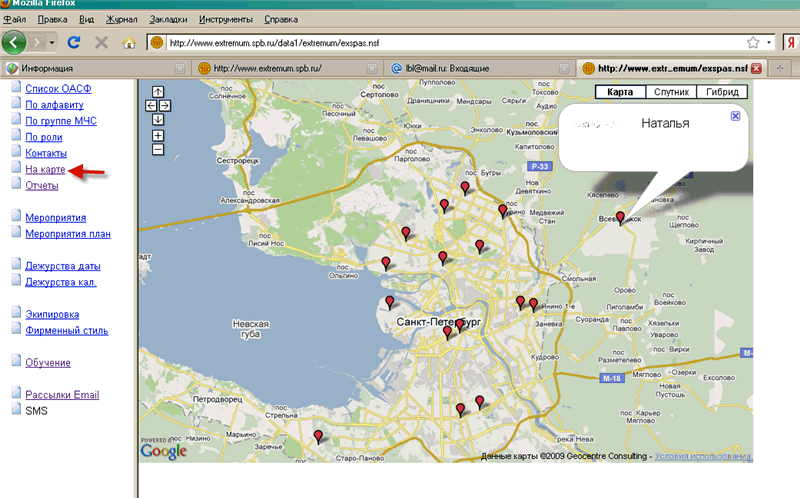Open the Справка menu
The image size is (800, 498).
(281, 19)
